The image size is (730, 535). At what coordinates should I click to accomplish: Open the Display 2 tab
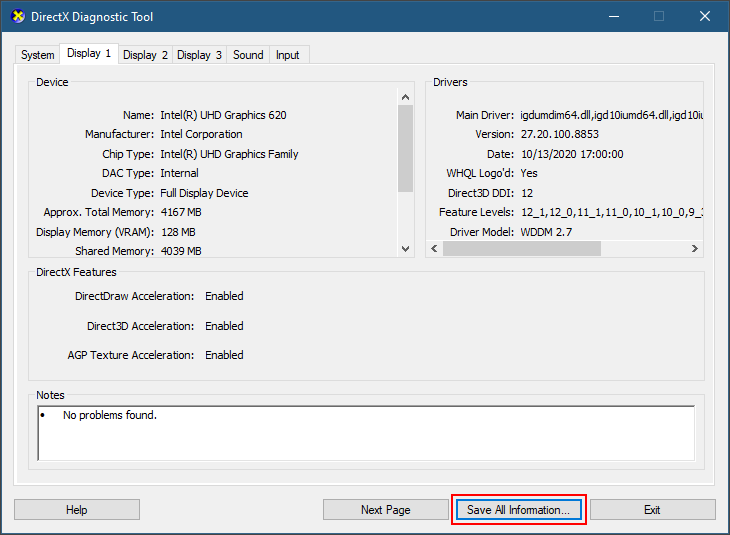145,55
